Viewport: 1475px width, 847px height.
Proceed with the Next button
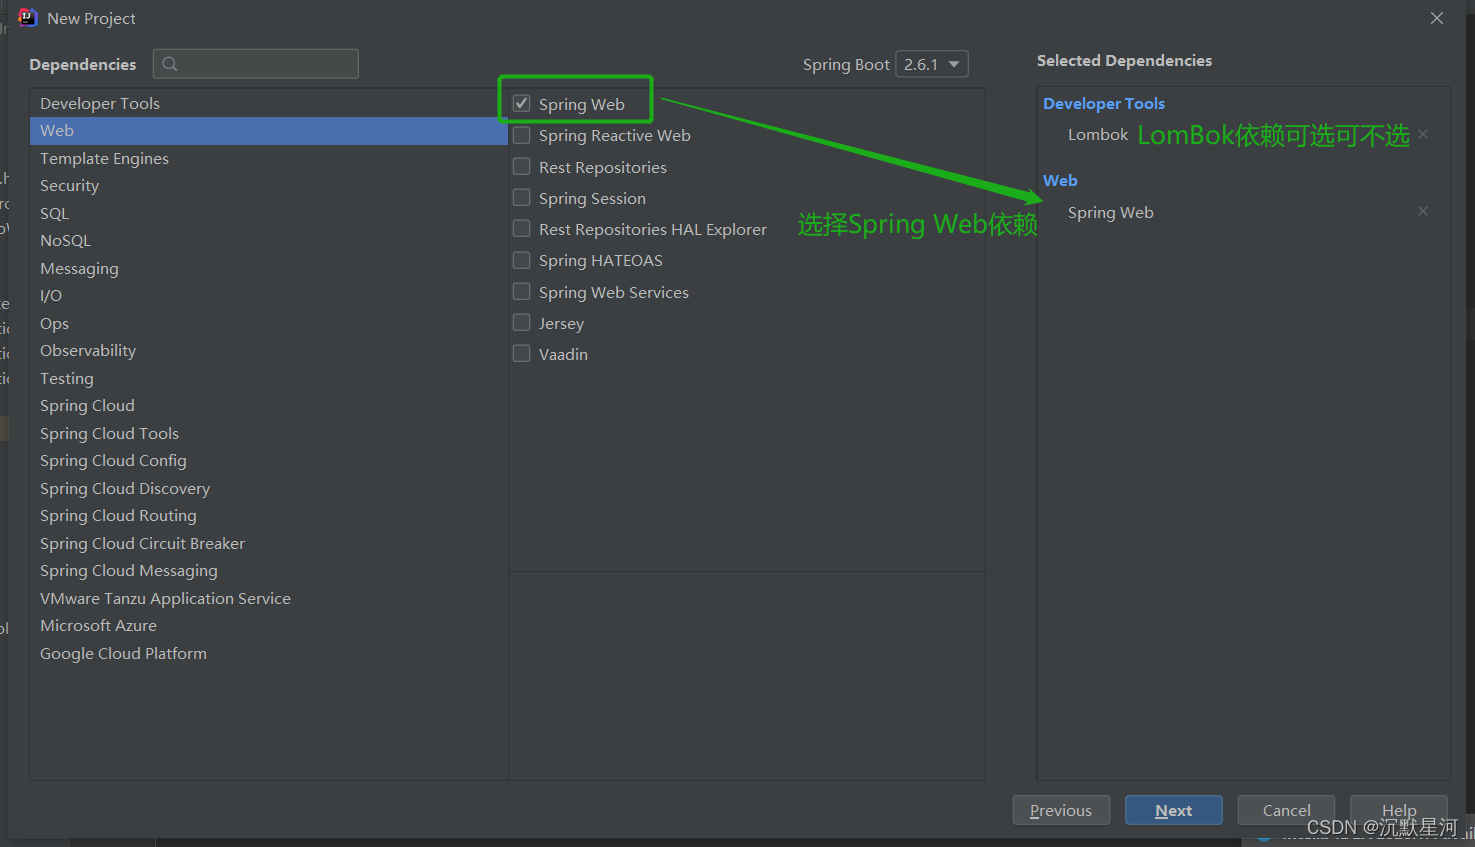tap(1173, 810)
